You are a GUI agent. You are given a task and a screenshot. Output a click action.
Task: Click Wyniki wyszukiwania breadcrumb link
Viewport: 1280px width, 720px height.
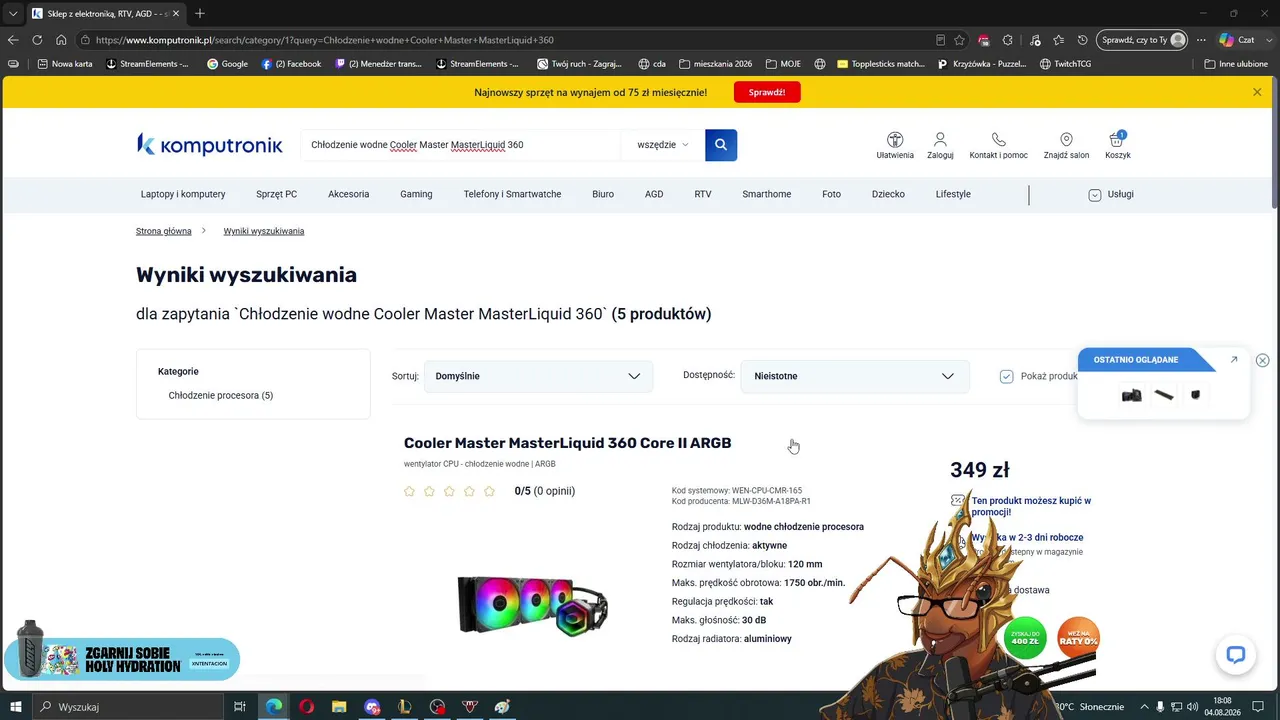[x=264, y=231]
